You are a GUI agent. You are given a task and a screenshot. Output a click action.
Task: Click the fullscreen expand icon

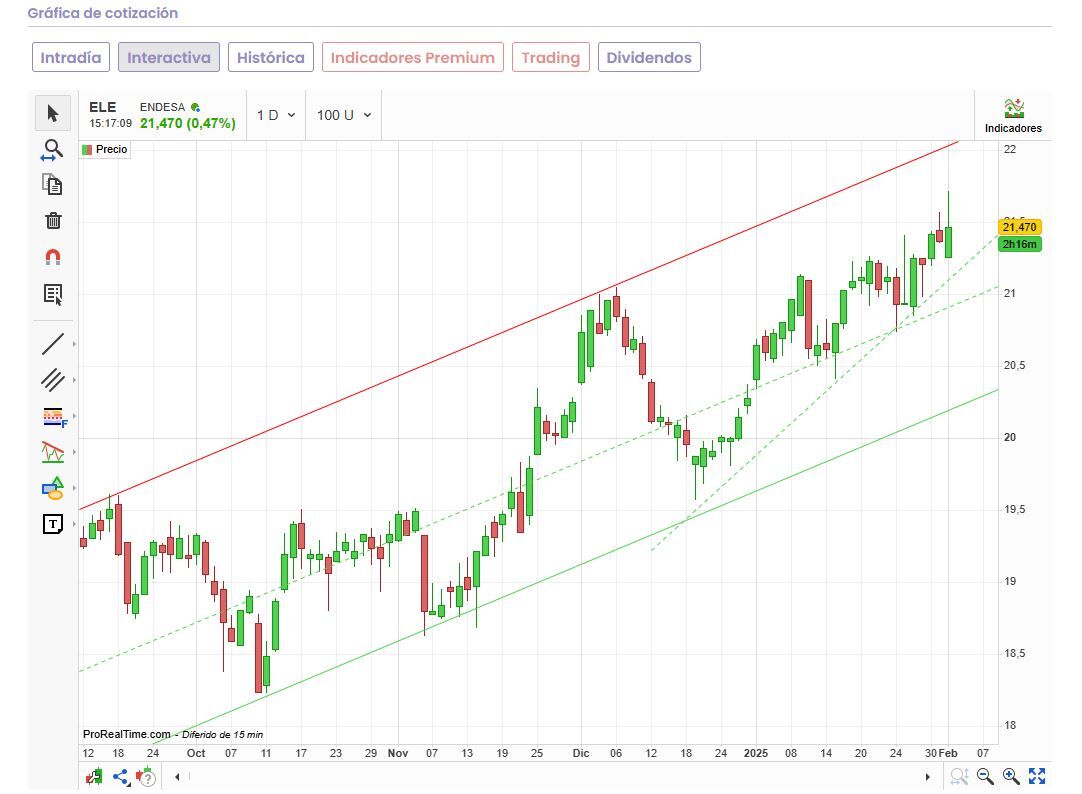(1037, 776)
